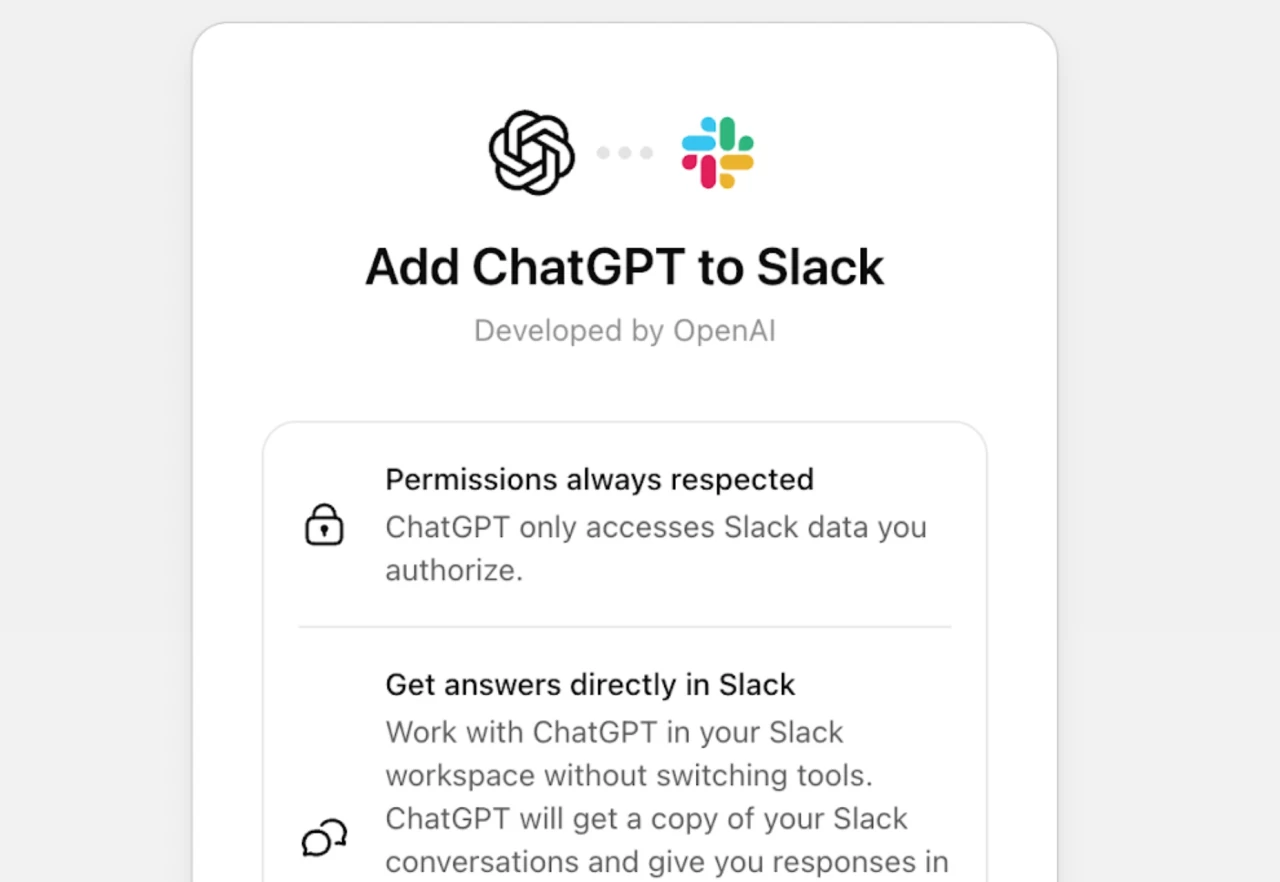1280x882 pixels.
Task: Select the Slack logo
Action: (716, 152)
